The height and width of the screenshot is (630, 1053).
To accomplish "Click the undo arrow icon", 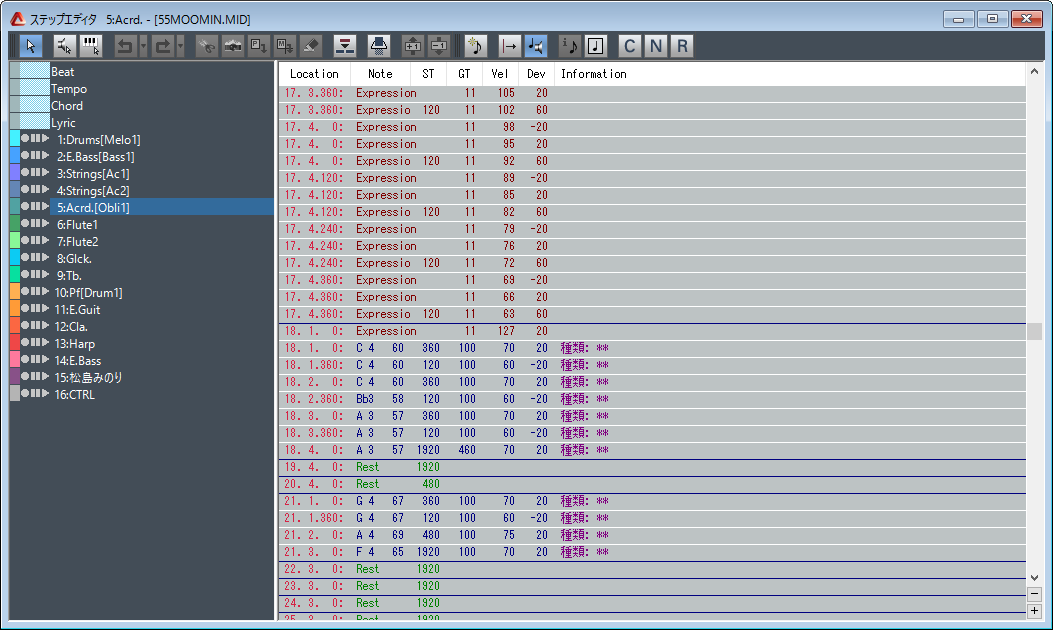I will tap(125, 46).
